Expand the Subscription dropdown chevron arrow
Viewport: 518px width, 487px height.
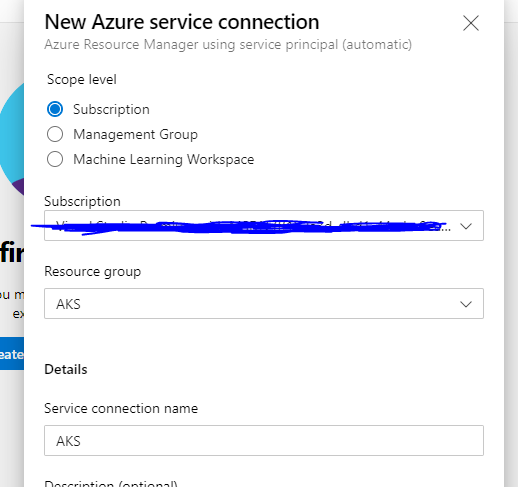[x=466, y=226]
